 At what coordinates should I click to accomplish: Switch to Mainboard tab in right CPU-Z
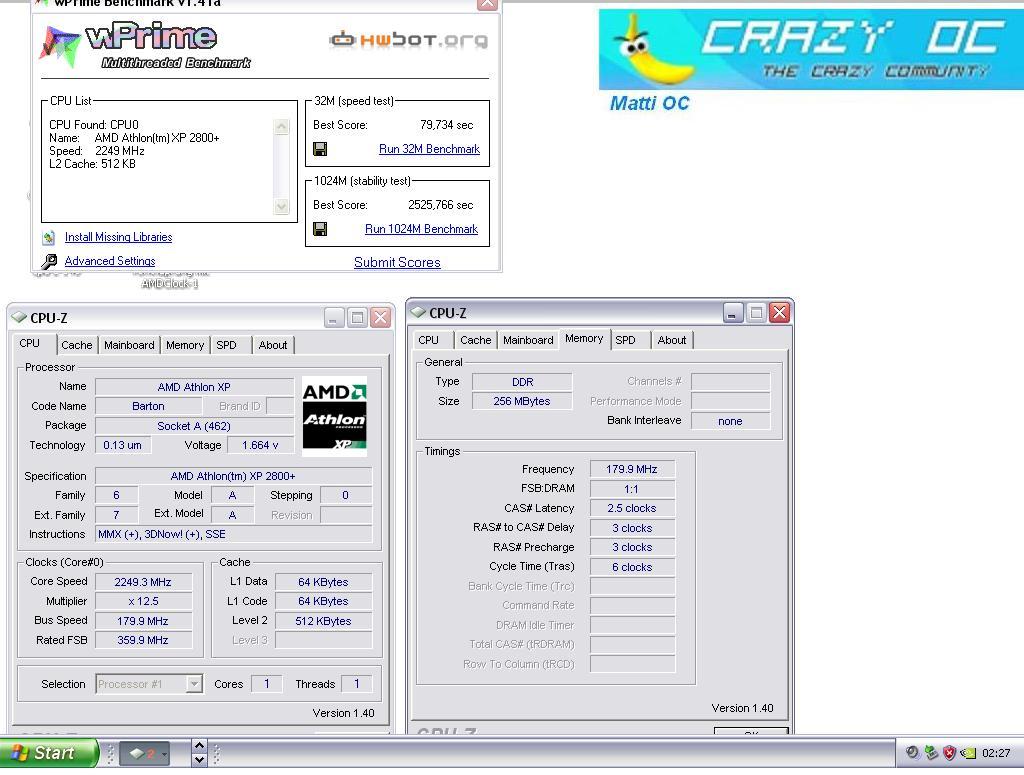(x=528, y=340)
